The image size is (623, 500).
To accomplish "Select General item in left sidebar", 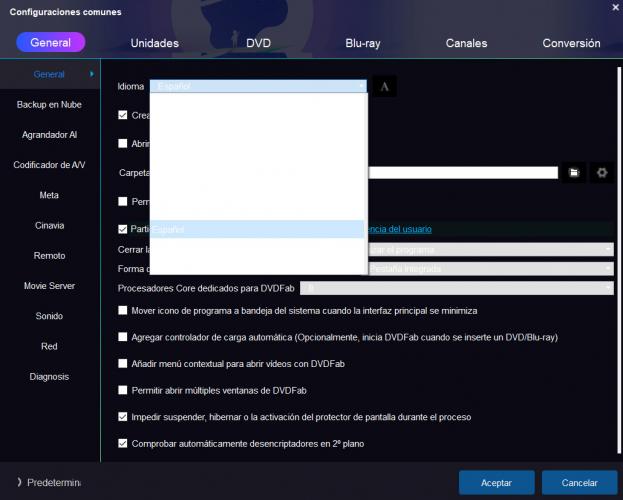I will tap(49, 74).
